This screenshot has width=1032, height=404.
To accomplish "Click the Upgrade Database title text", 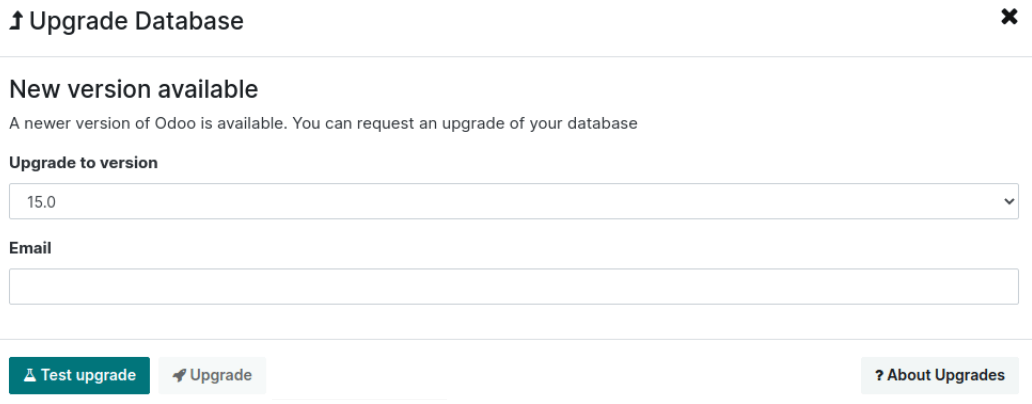I will tap(136, 21).
